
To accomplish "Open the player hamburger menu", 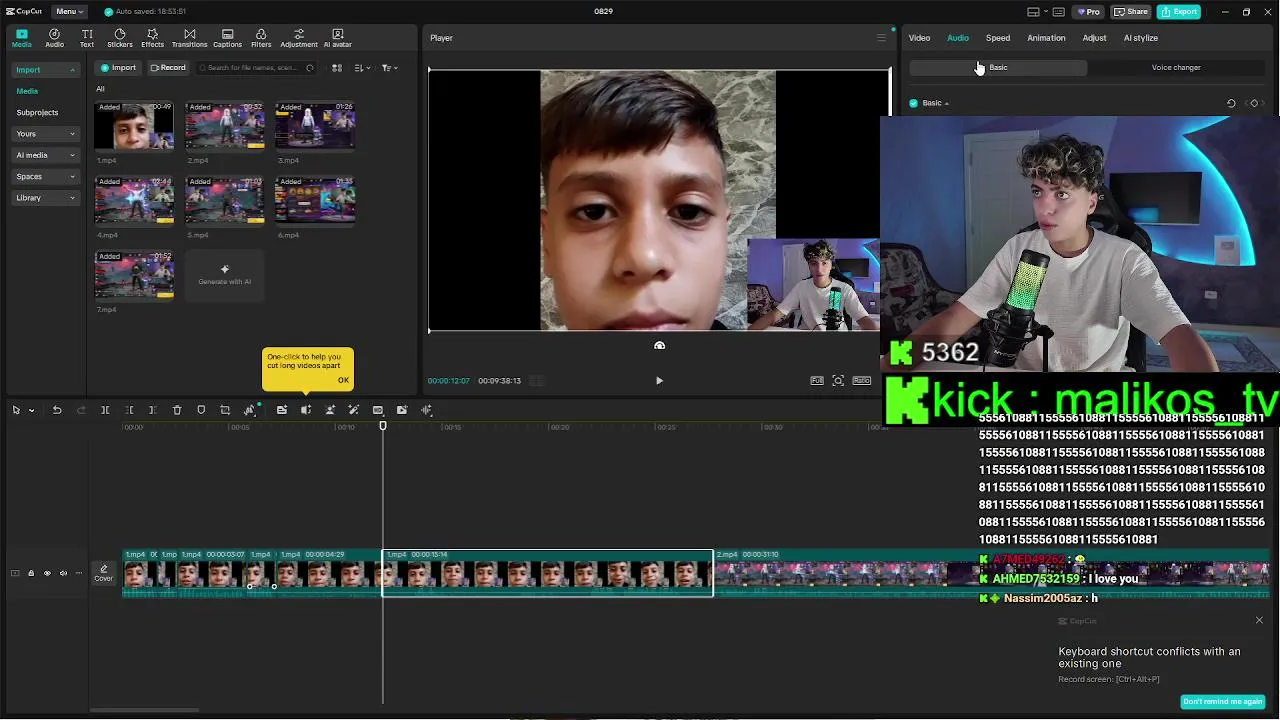I will tap(881, 38).
